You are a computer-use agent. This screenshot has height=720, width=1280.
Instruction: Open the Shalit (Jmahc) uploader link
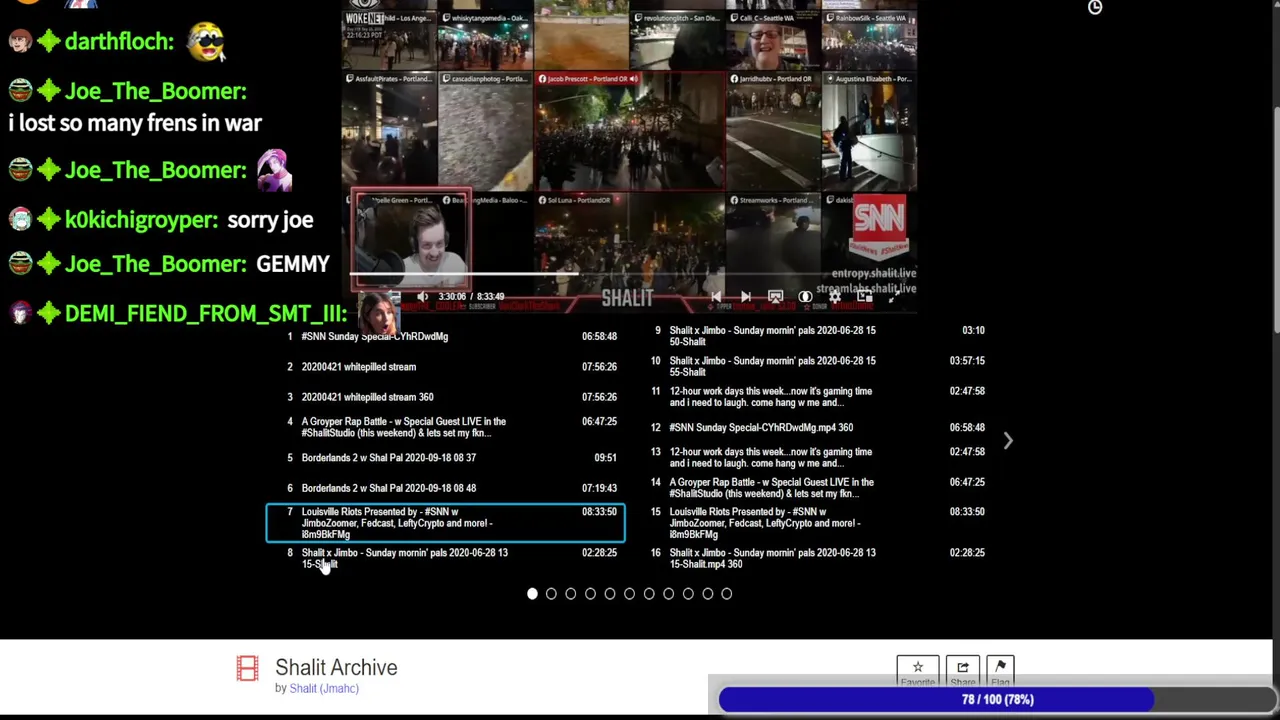tap(324, 688)
